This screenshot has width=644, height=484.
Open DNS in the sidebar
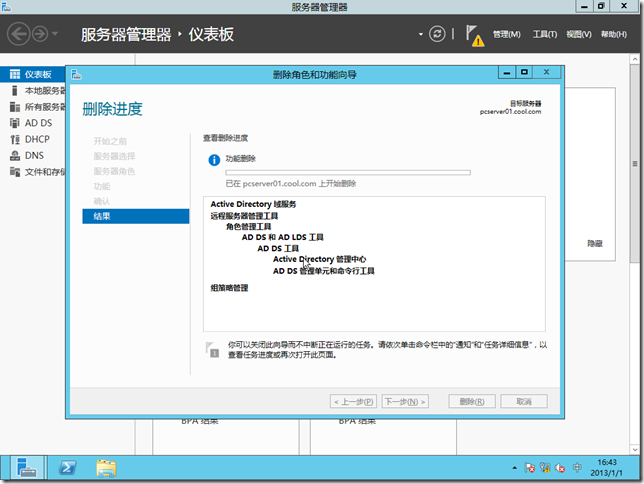33,155
